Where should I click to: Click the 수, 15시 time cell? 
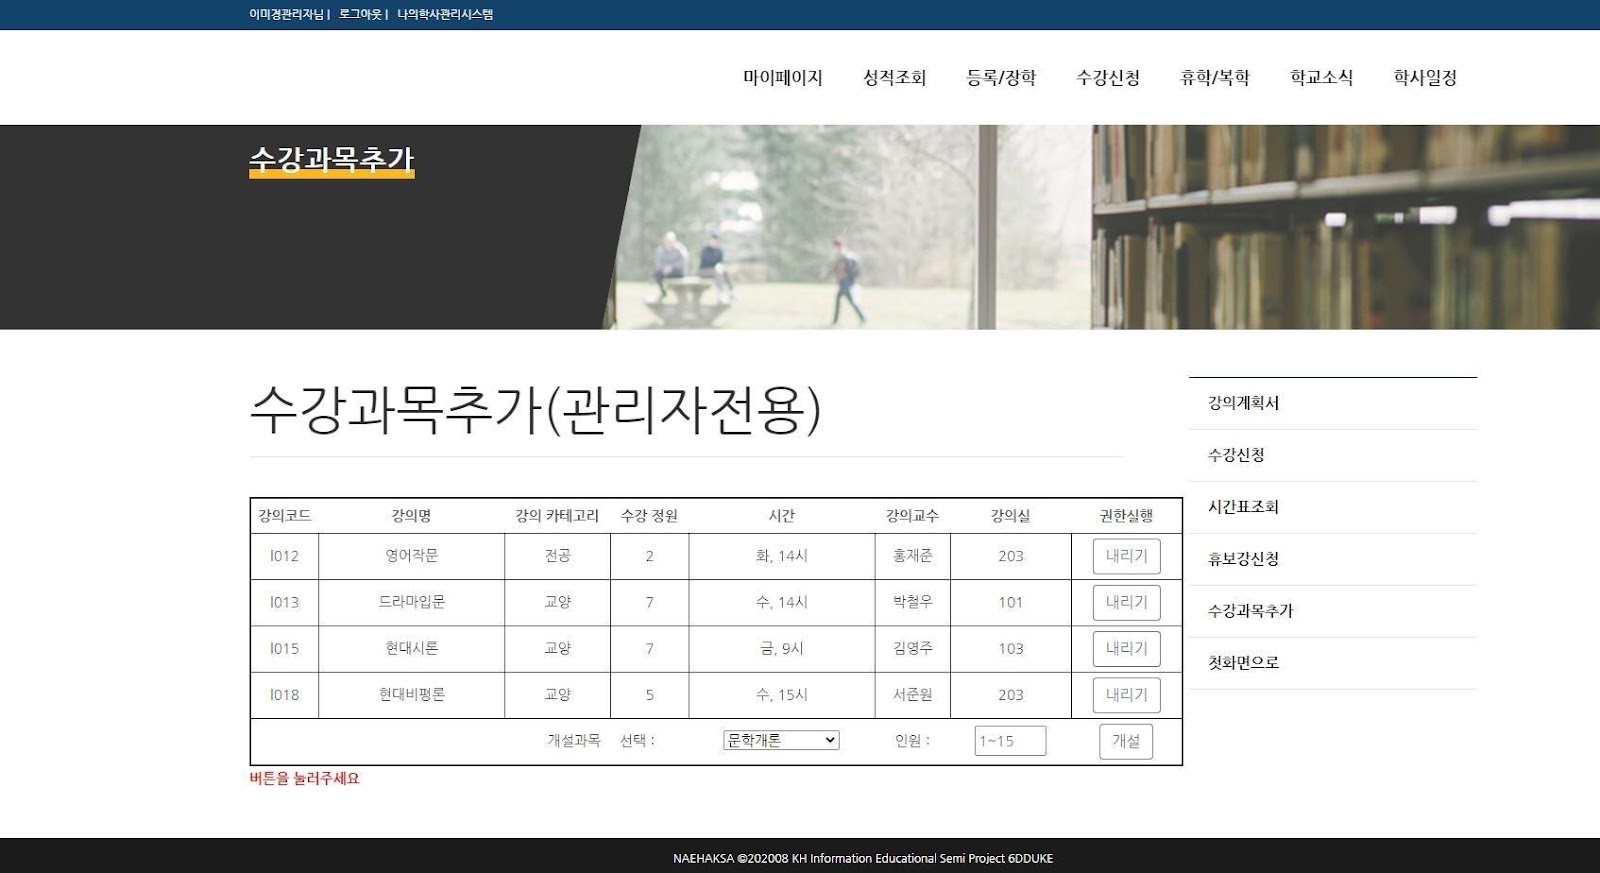(781, 695)
